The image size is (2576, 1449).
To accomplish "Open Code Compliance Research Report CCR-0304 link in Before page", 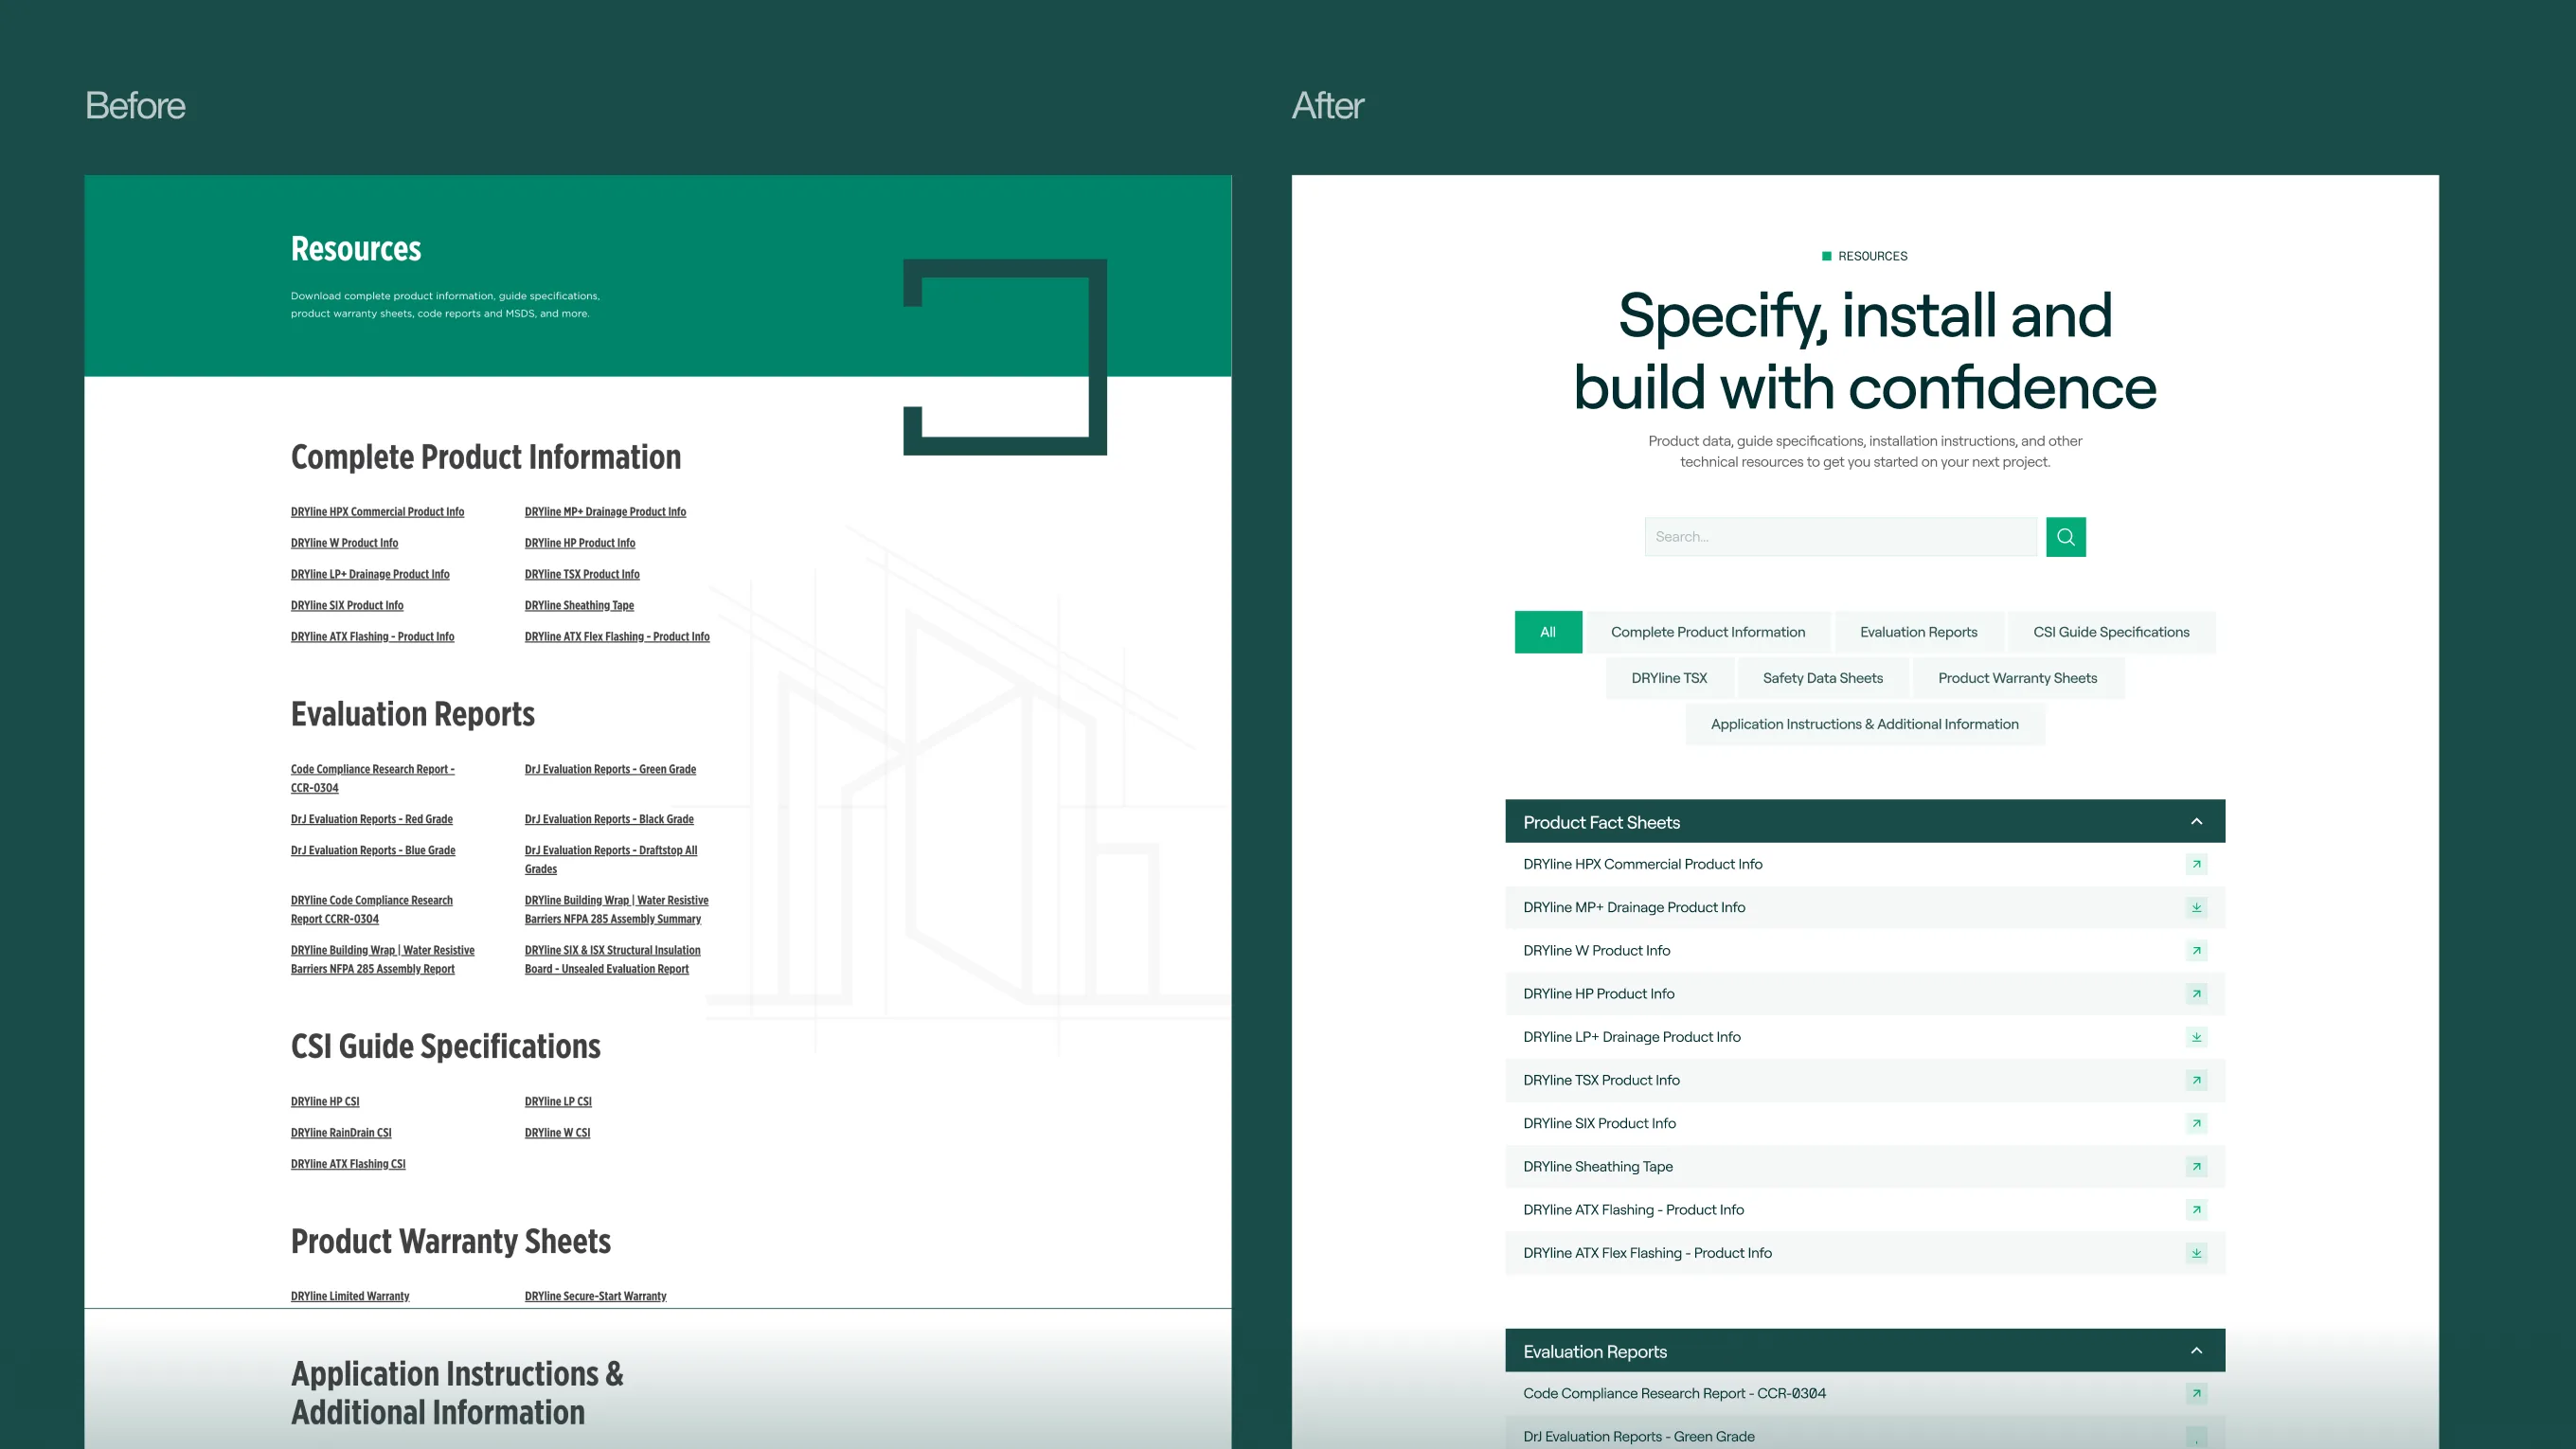I will (x=372, y=778).
